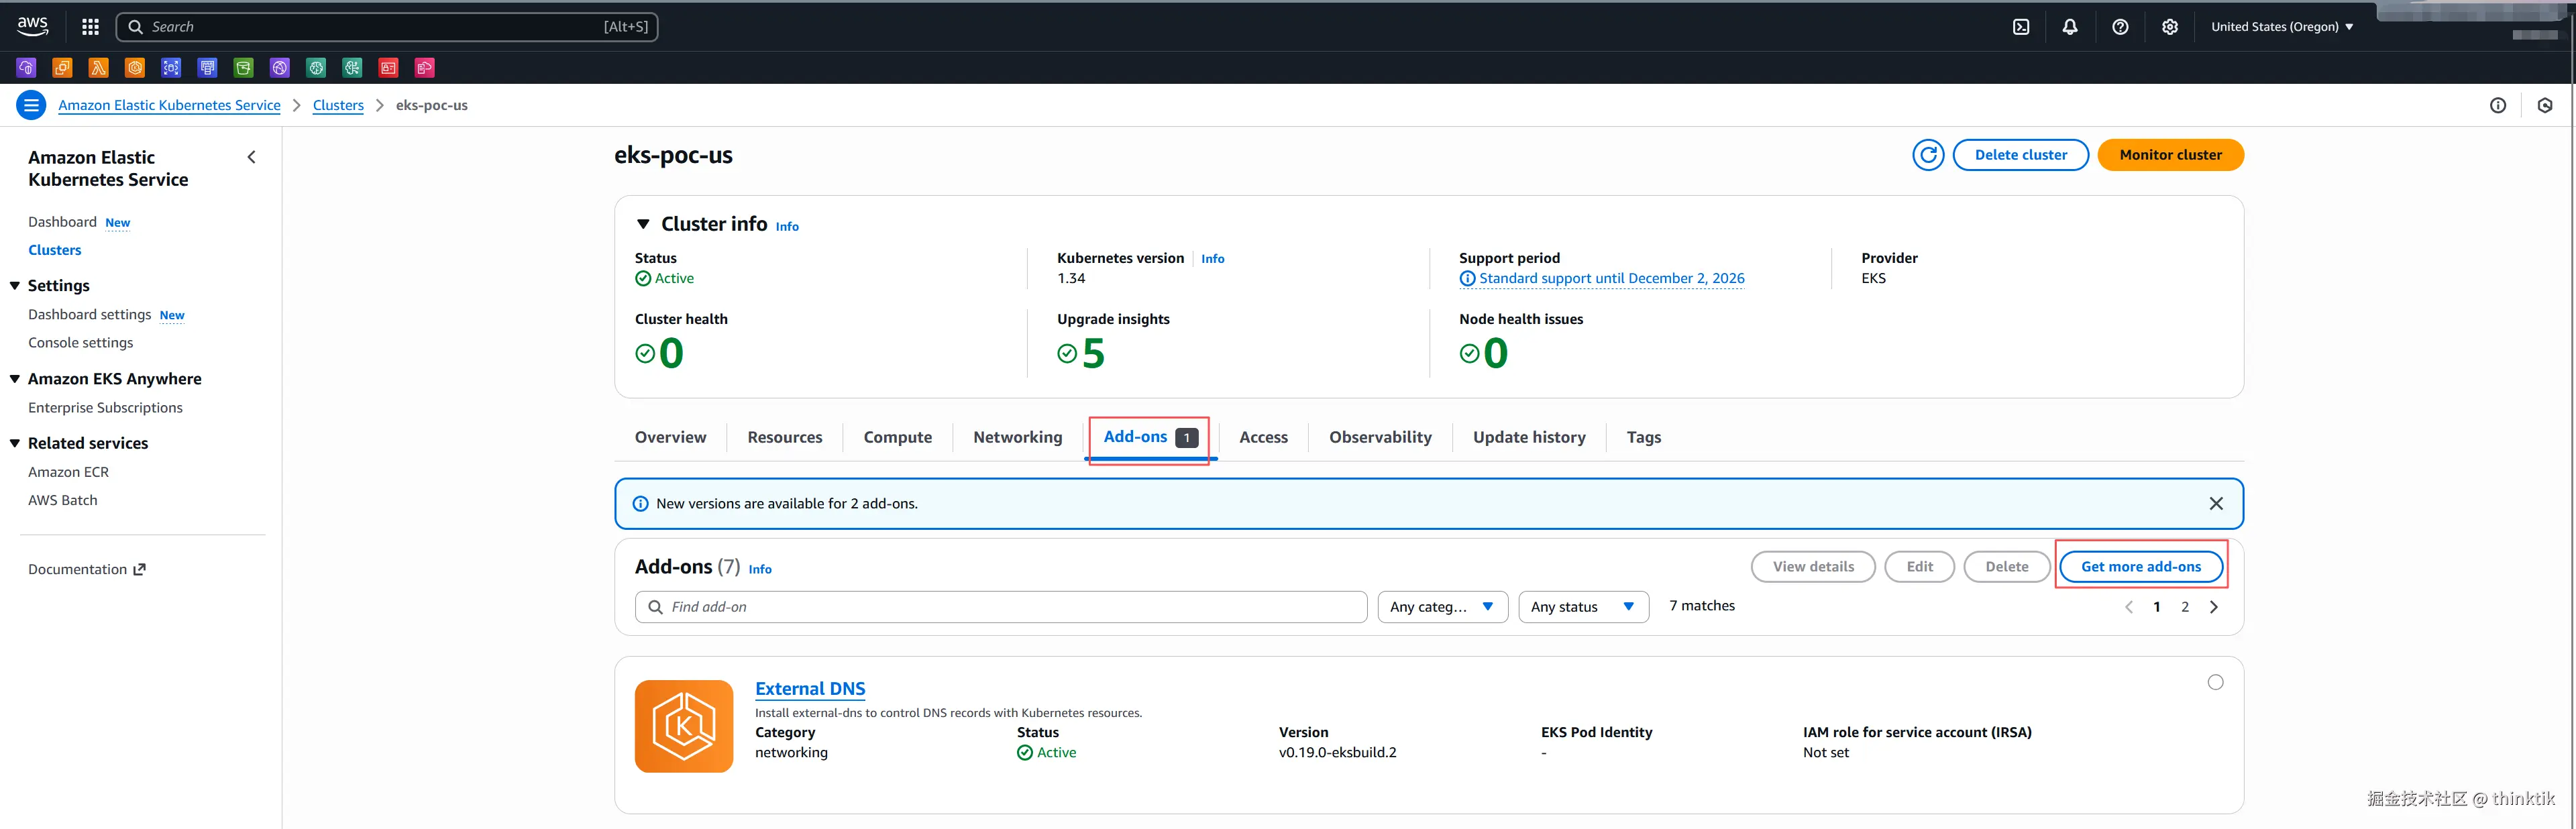Open the pink cloud-document favorites shortcut

point(425,68)
